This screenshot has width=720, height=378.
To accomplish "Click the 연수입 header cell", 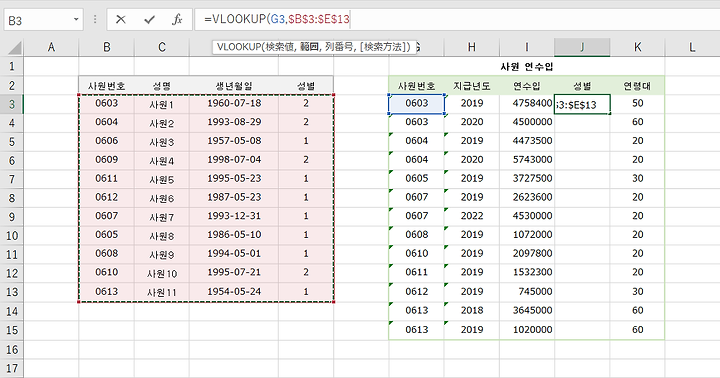I will click(x=527, y=85).
